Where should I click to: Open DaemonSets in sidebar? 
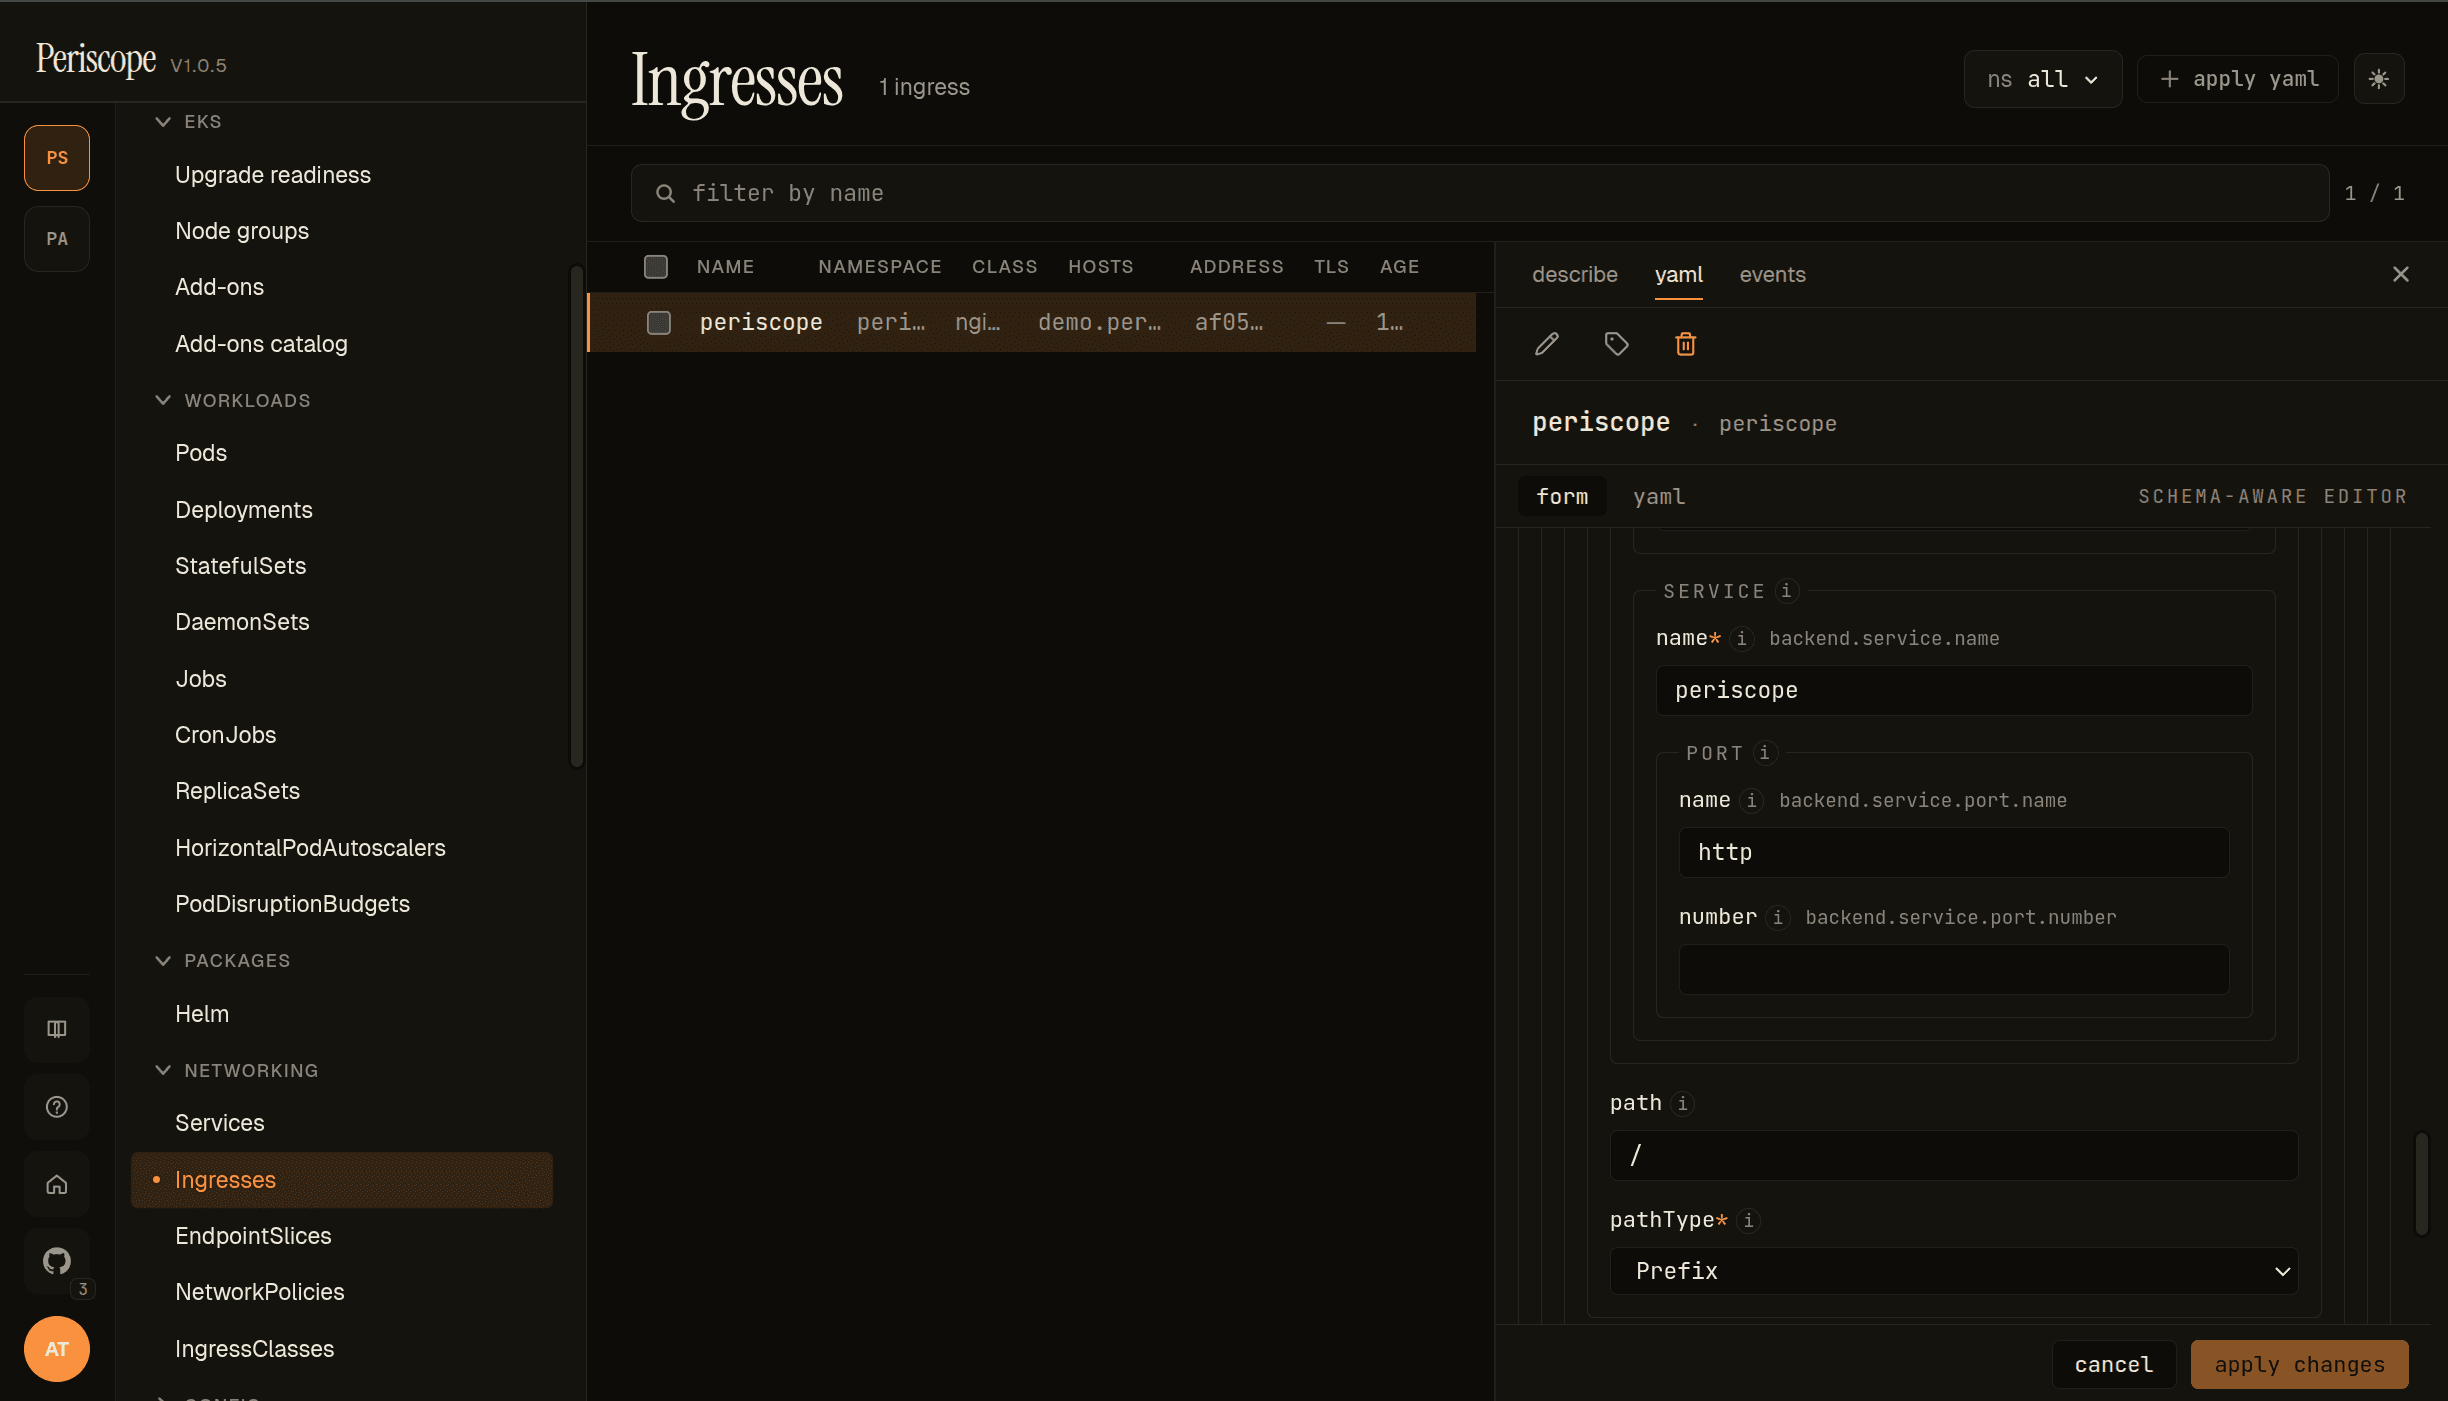pyautogui.click(x=242, y=622)
